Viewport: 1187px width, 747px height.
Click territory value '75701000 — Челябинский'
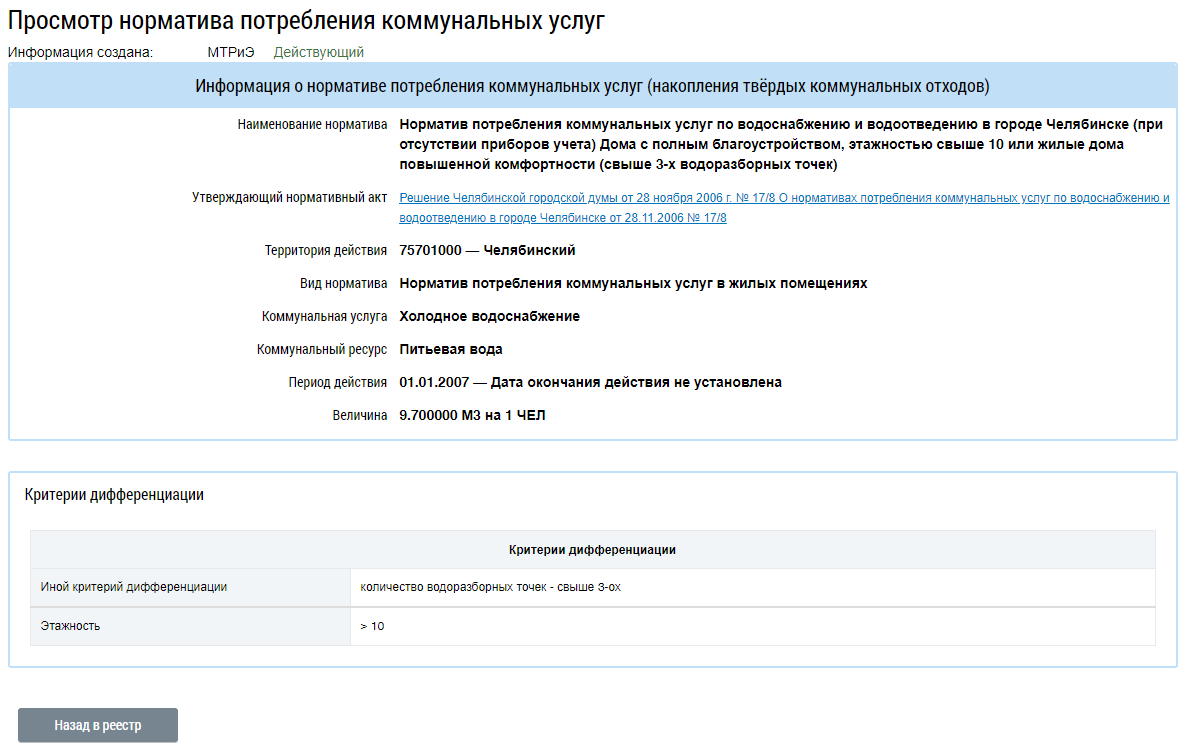(487, 250)
